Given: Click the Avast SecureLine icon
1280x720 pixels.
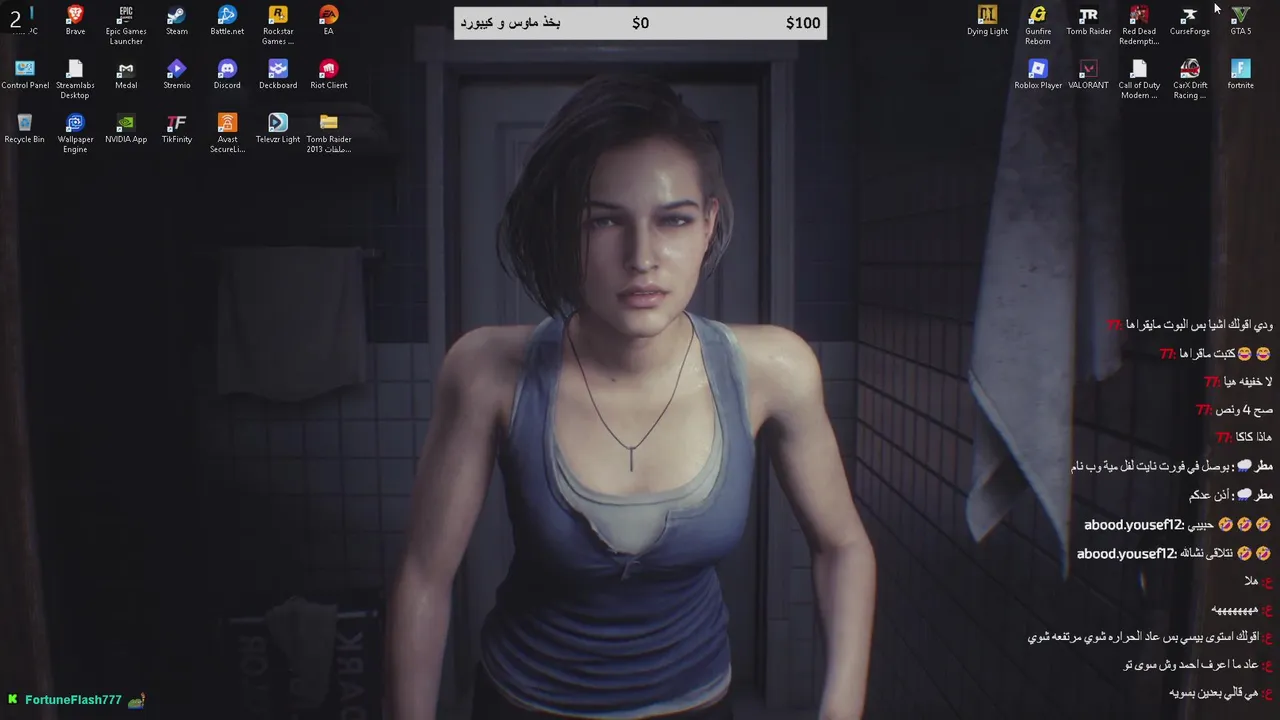Looking at the screenshot, I should [x=227, y=133].
